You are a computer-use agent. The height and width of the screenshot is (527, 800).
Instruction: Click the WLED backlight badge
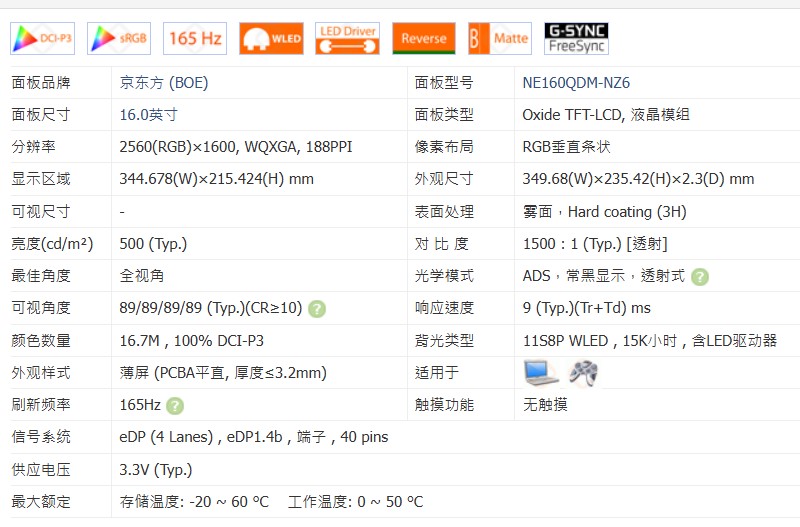(x=271, y=39)
